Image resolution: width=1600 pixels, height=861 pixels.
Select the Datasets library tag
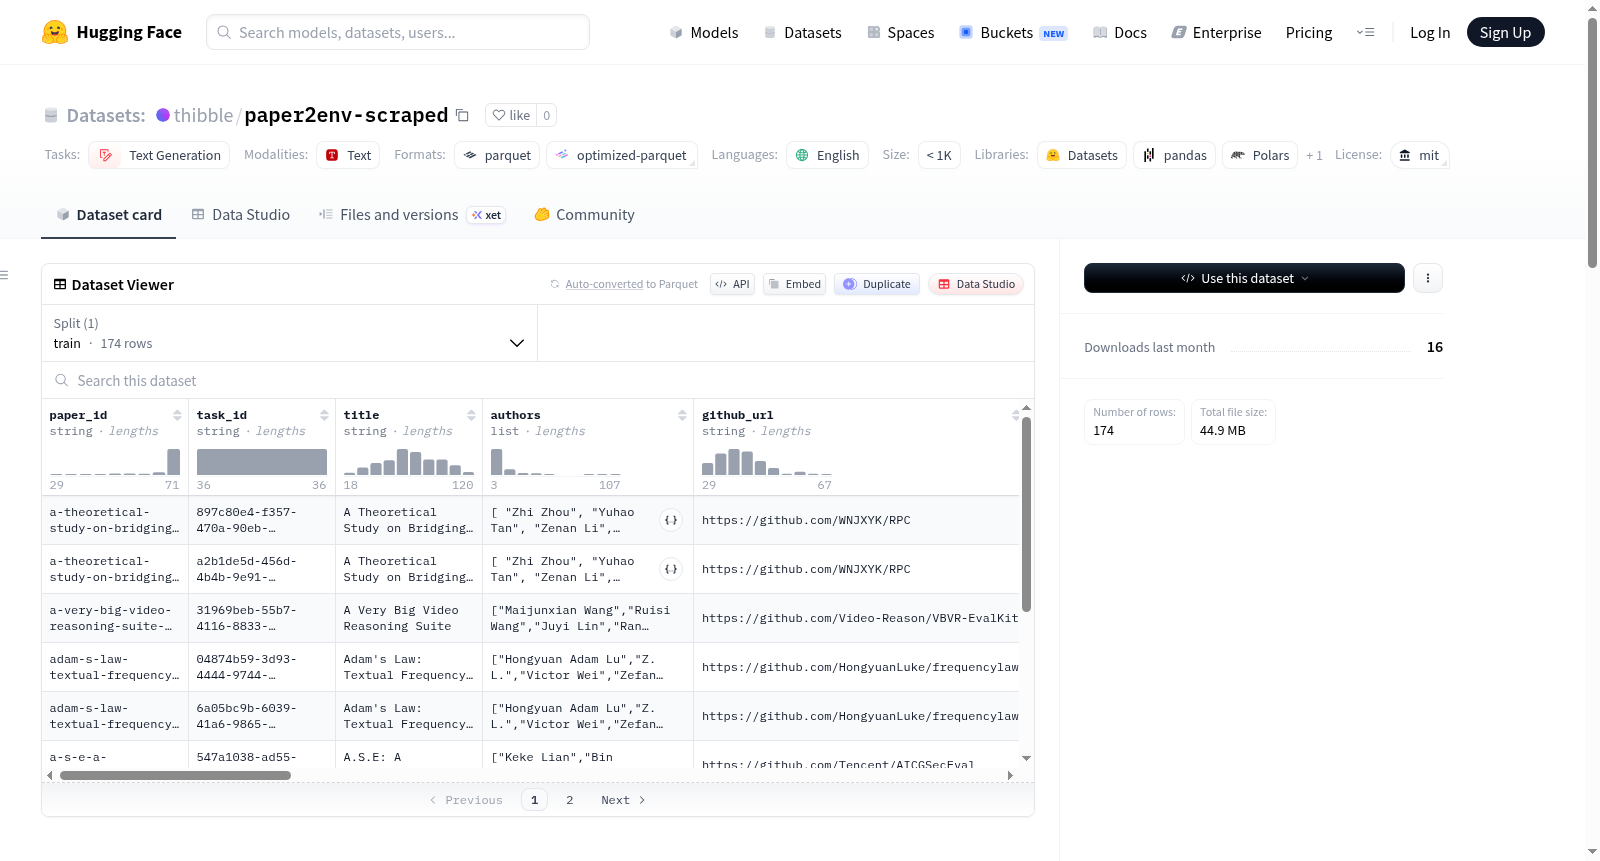pyautogui.click(x=1082, y=155)
